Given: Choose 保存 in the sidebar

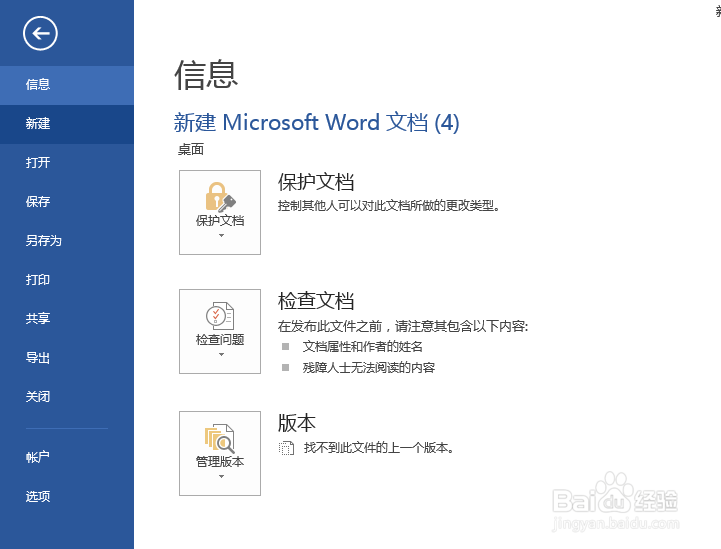Looking at the screenshot, I should pos(67,202).
